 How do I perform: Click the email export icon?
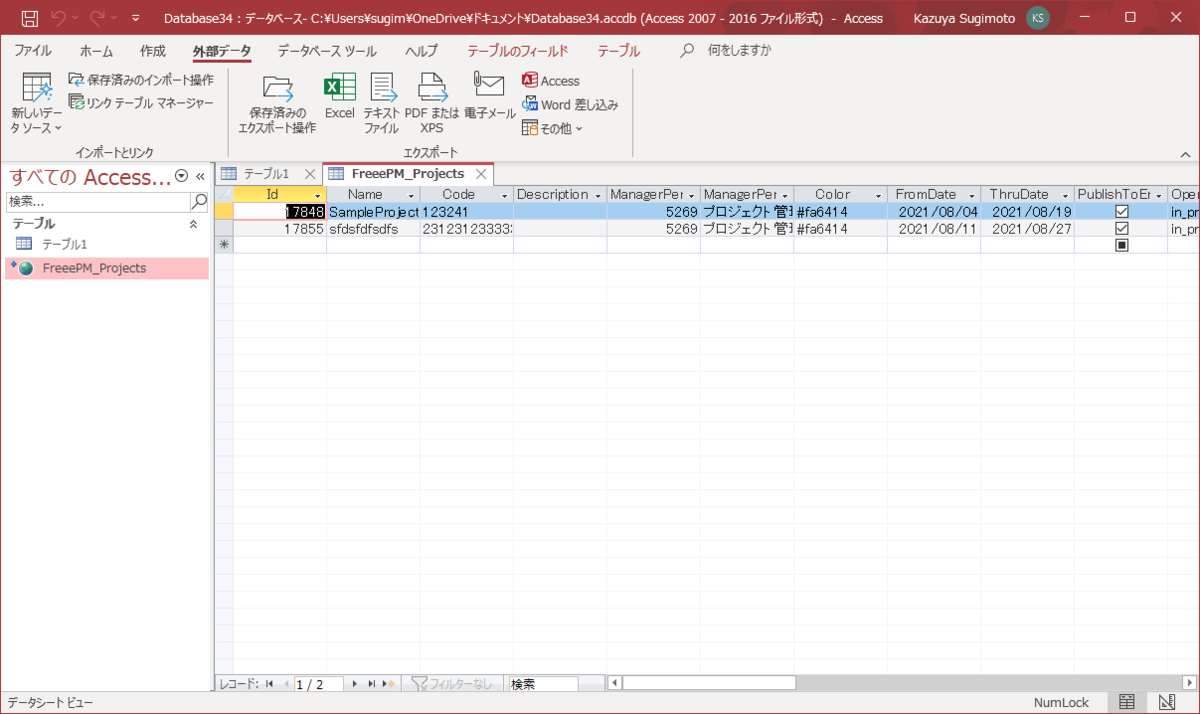coord(489,97)
